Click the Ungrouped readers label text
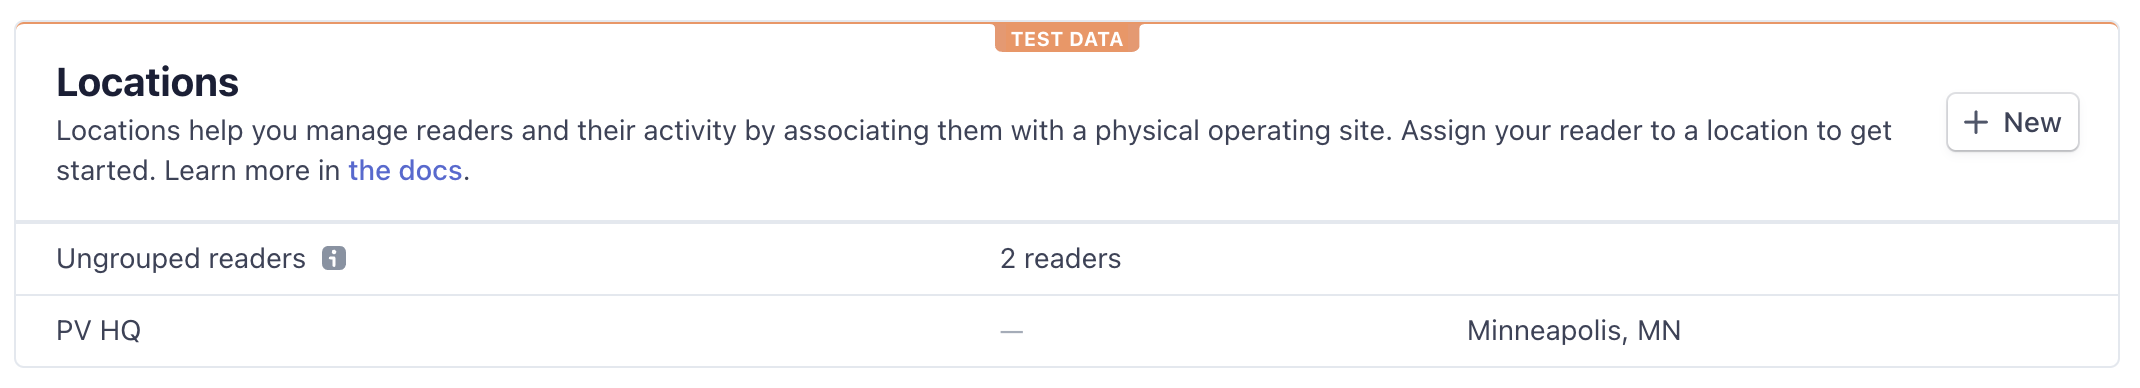This screenshot has width=2140, height=388. pos(181,258)
